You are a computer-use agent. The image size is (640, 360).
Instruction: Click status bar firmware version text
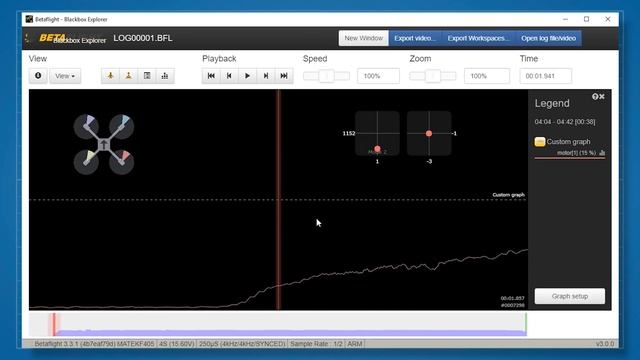click(94, 344)
